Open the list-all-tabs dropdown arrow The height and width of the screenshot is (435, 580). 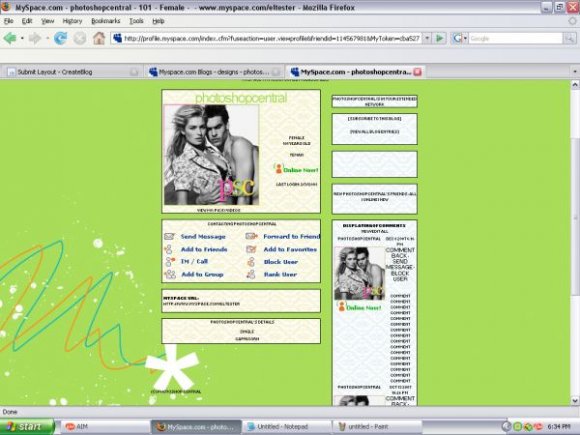pyautogui.click(x=574, y=72)
